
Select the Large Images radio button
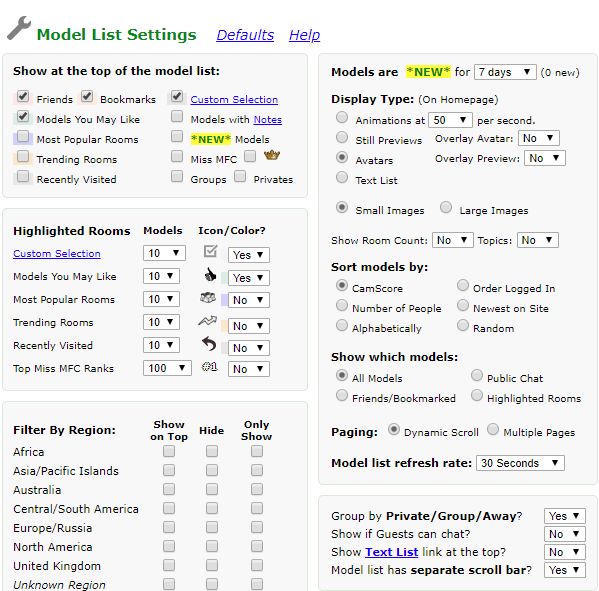point(446,207)
